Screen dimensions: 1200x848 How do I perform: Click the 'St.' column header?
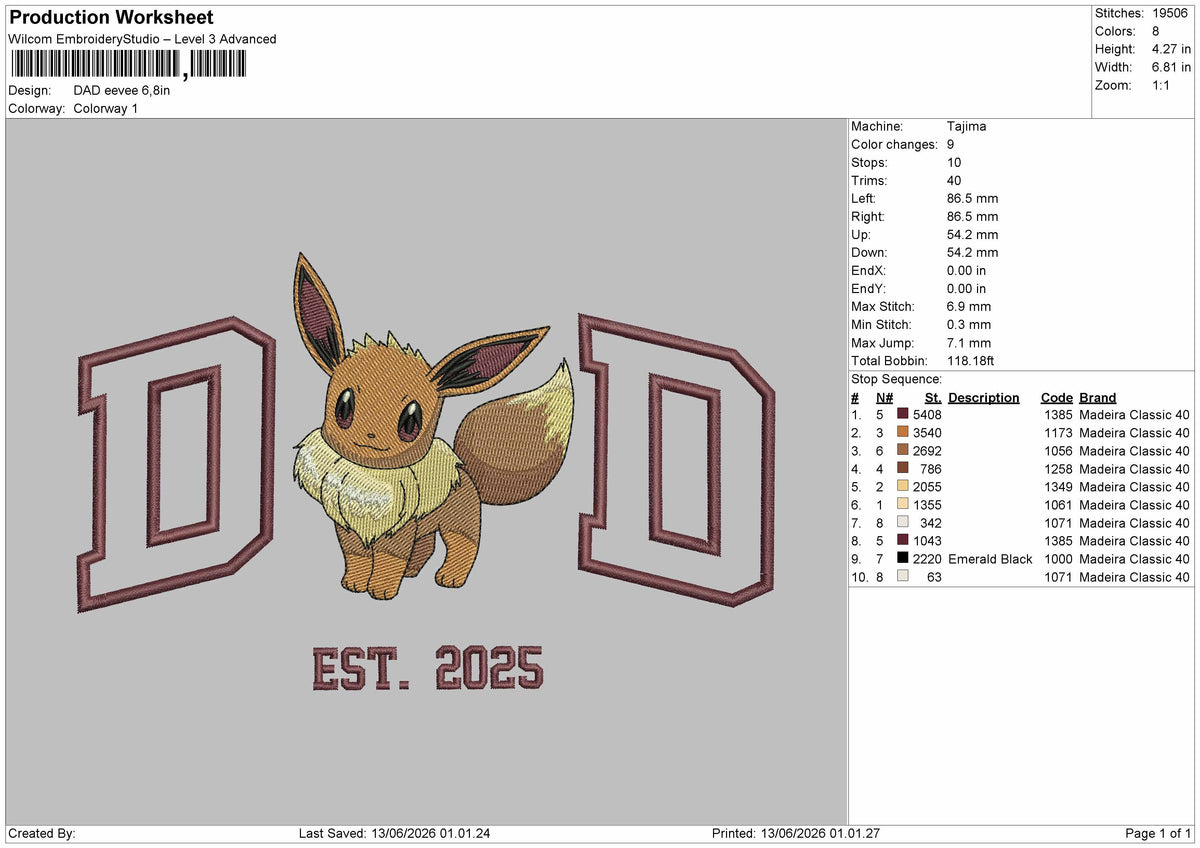click(x=933, y=398)
